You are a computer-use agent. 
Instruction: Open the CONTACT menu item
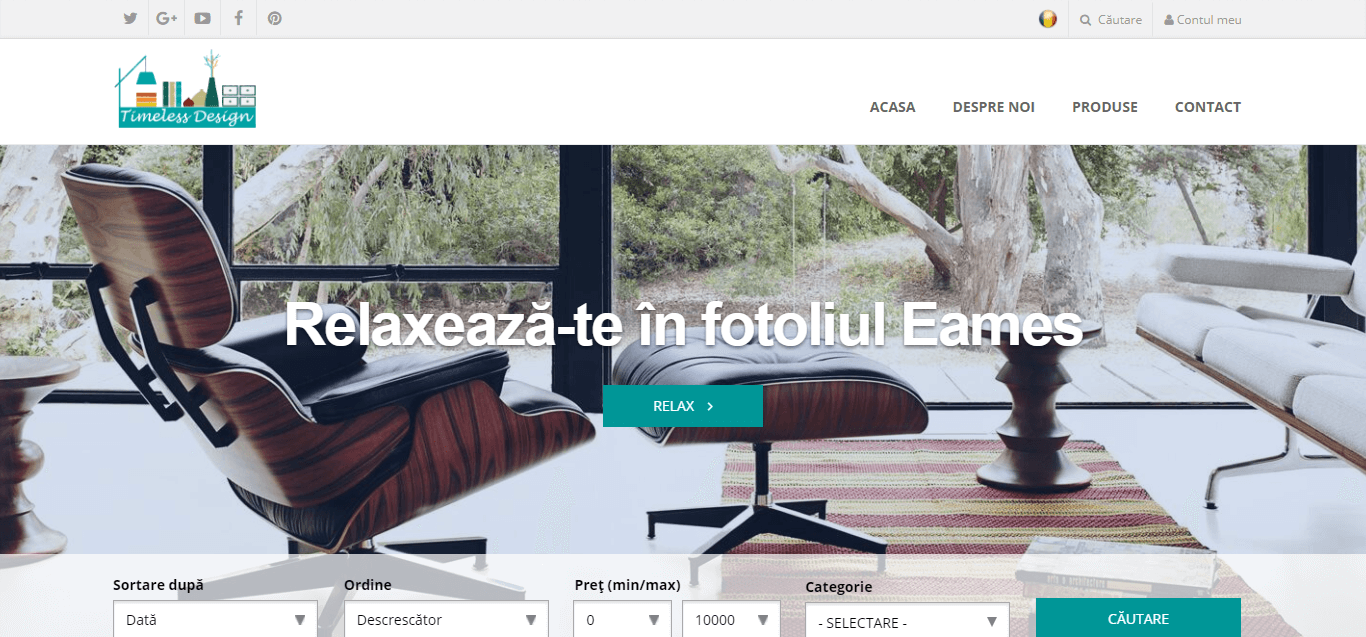point(1208,107)
